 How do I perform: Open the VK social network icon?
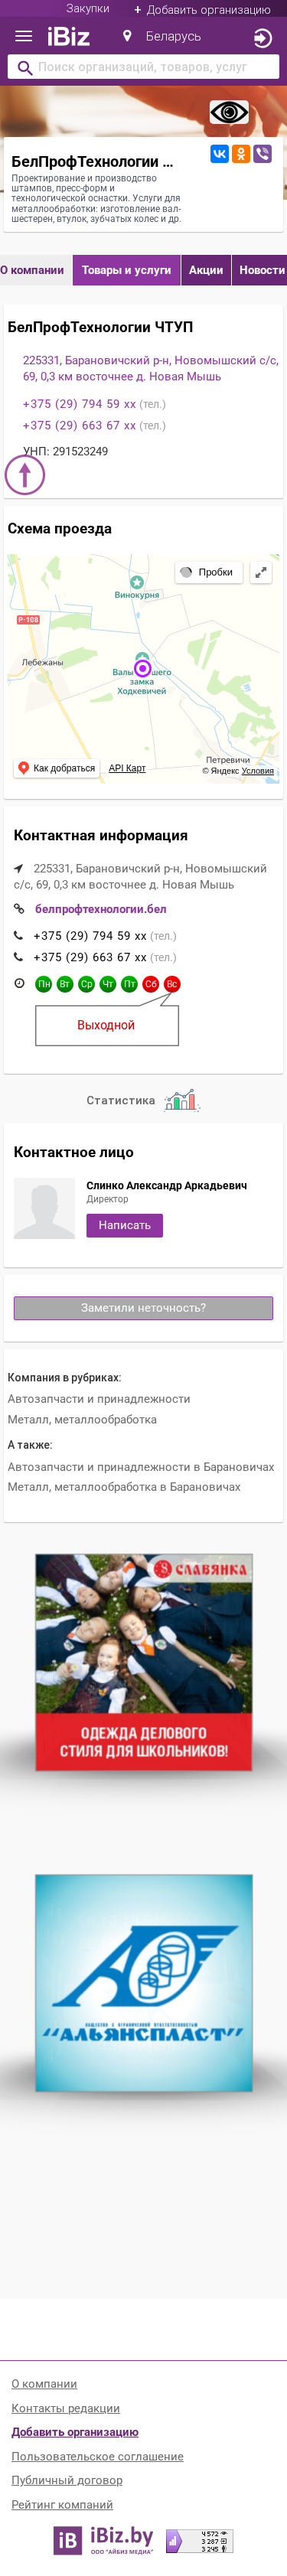[219, 154]
